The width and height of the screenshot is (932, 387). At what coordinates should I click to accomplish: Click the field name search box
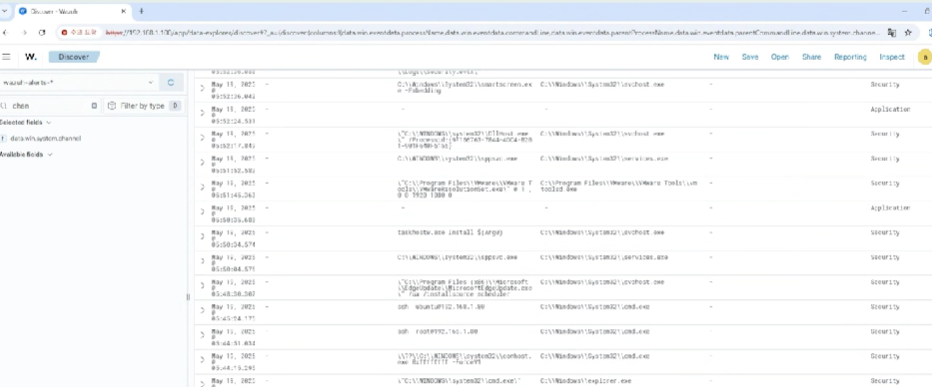click(x=49, y=106)
